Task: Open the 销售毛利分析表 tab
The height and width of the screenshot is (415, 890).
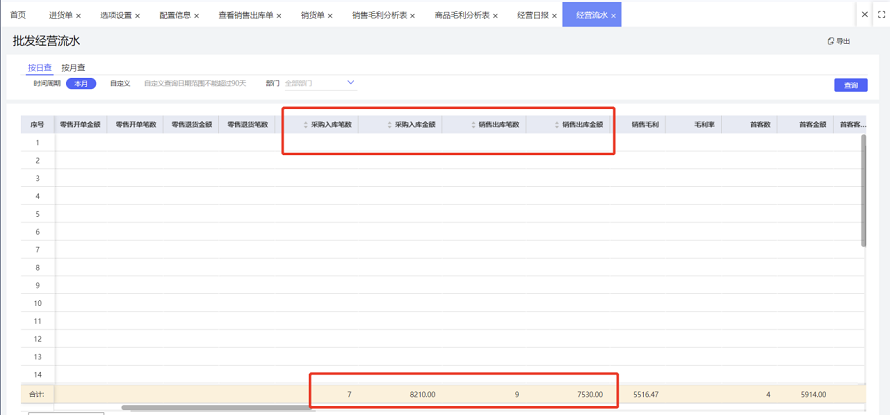Action: pyautogui.click(x=379, y=15)
